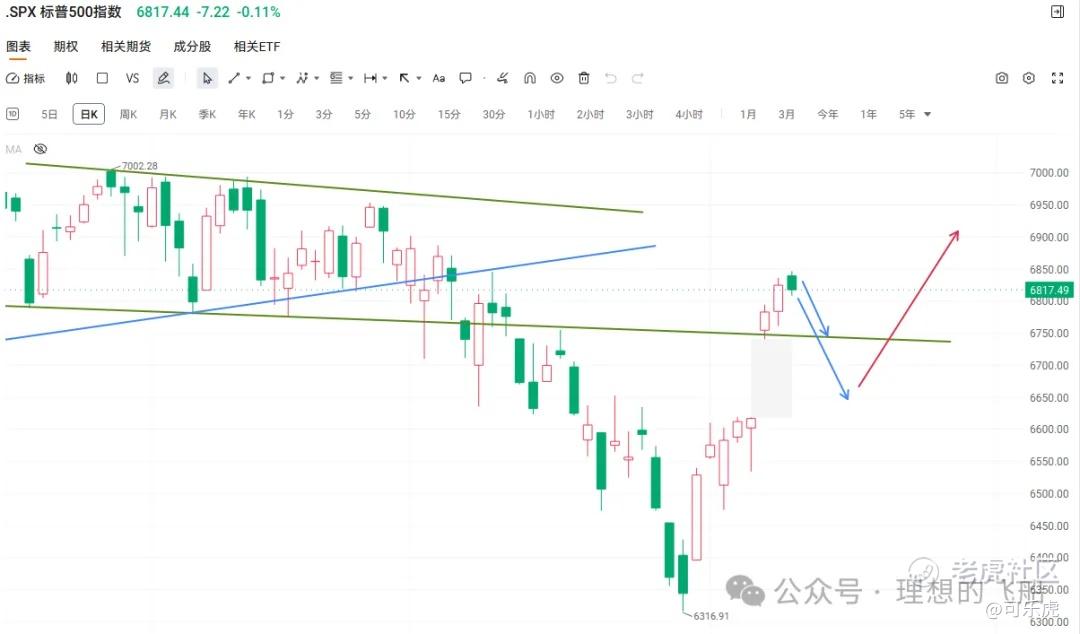The width and height of the screenshot is (1080, 634).
Task: Click the candlestick chart type icon
Action: (72, 78)
